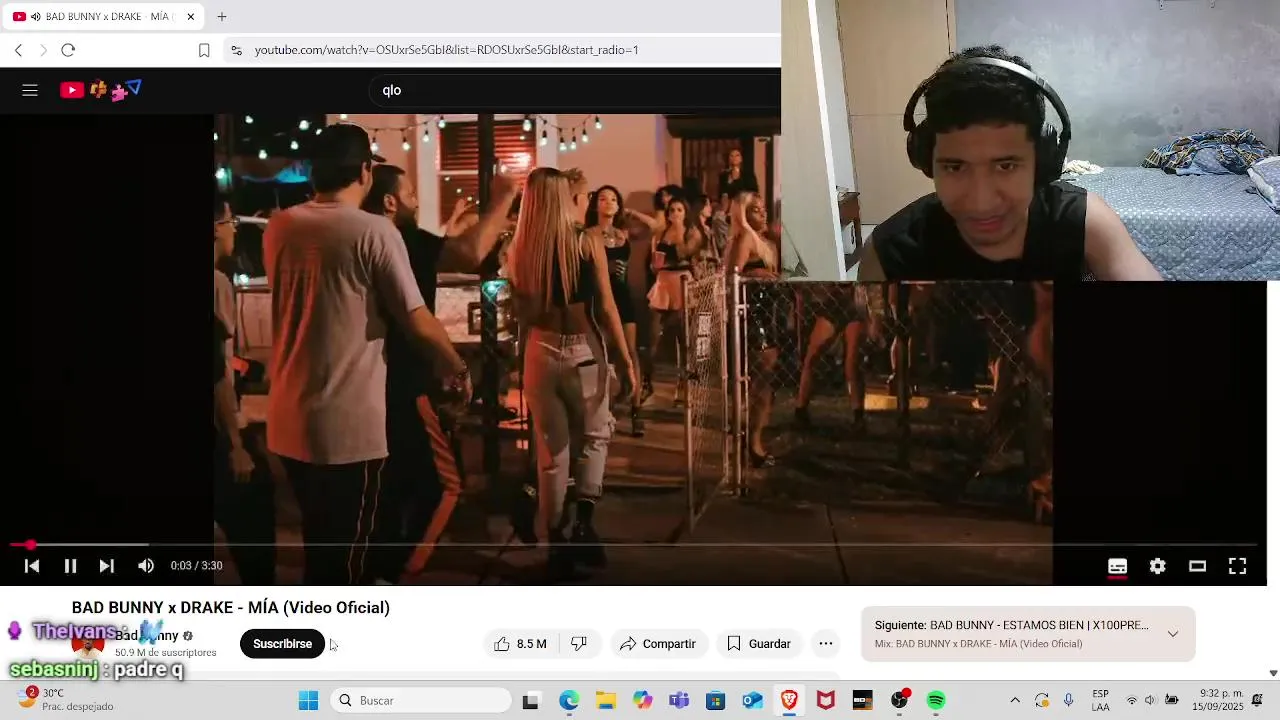Switch to Brave browser on the taskbar
The height and width of the screenshot is (720, 1280).
789,701
